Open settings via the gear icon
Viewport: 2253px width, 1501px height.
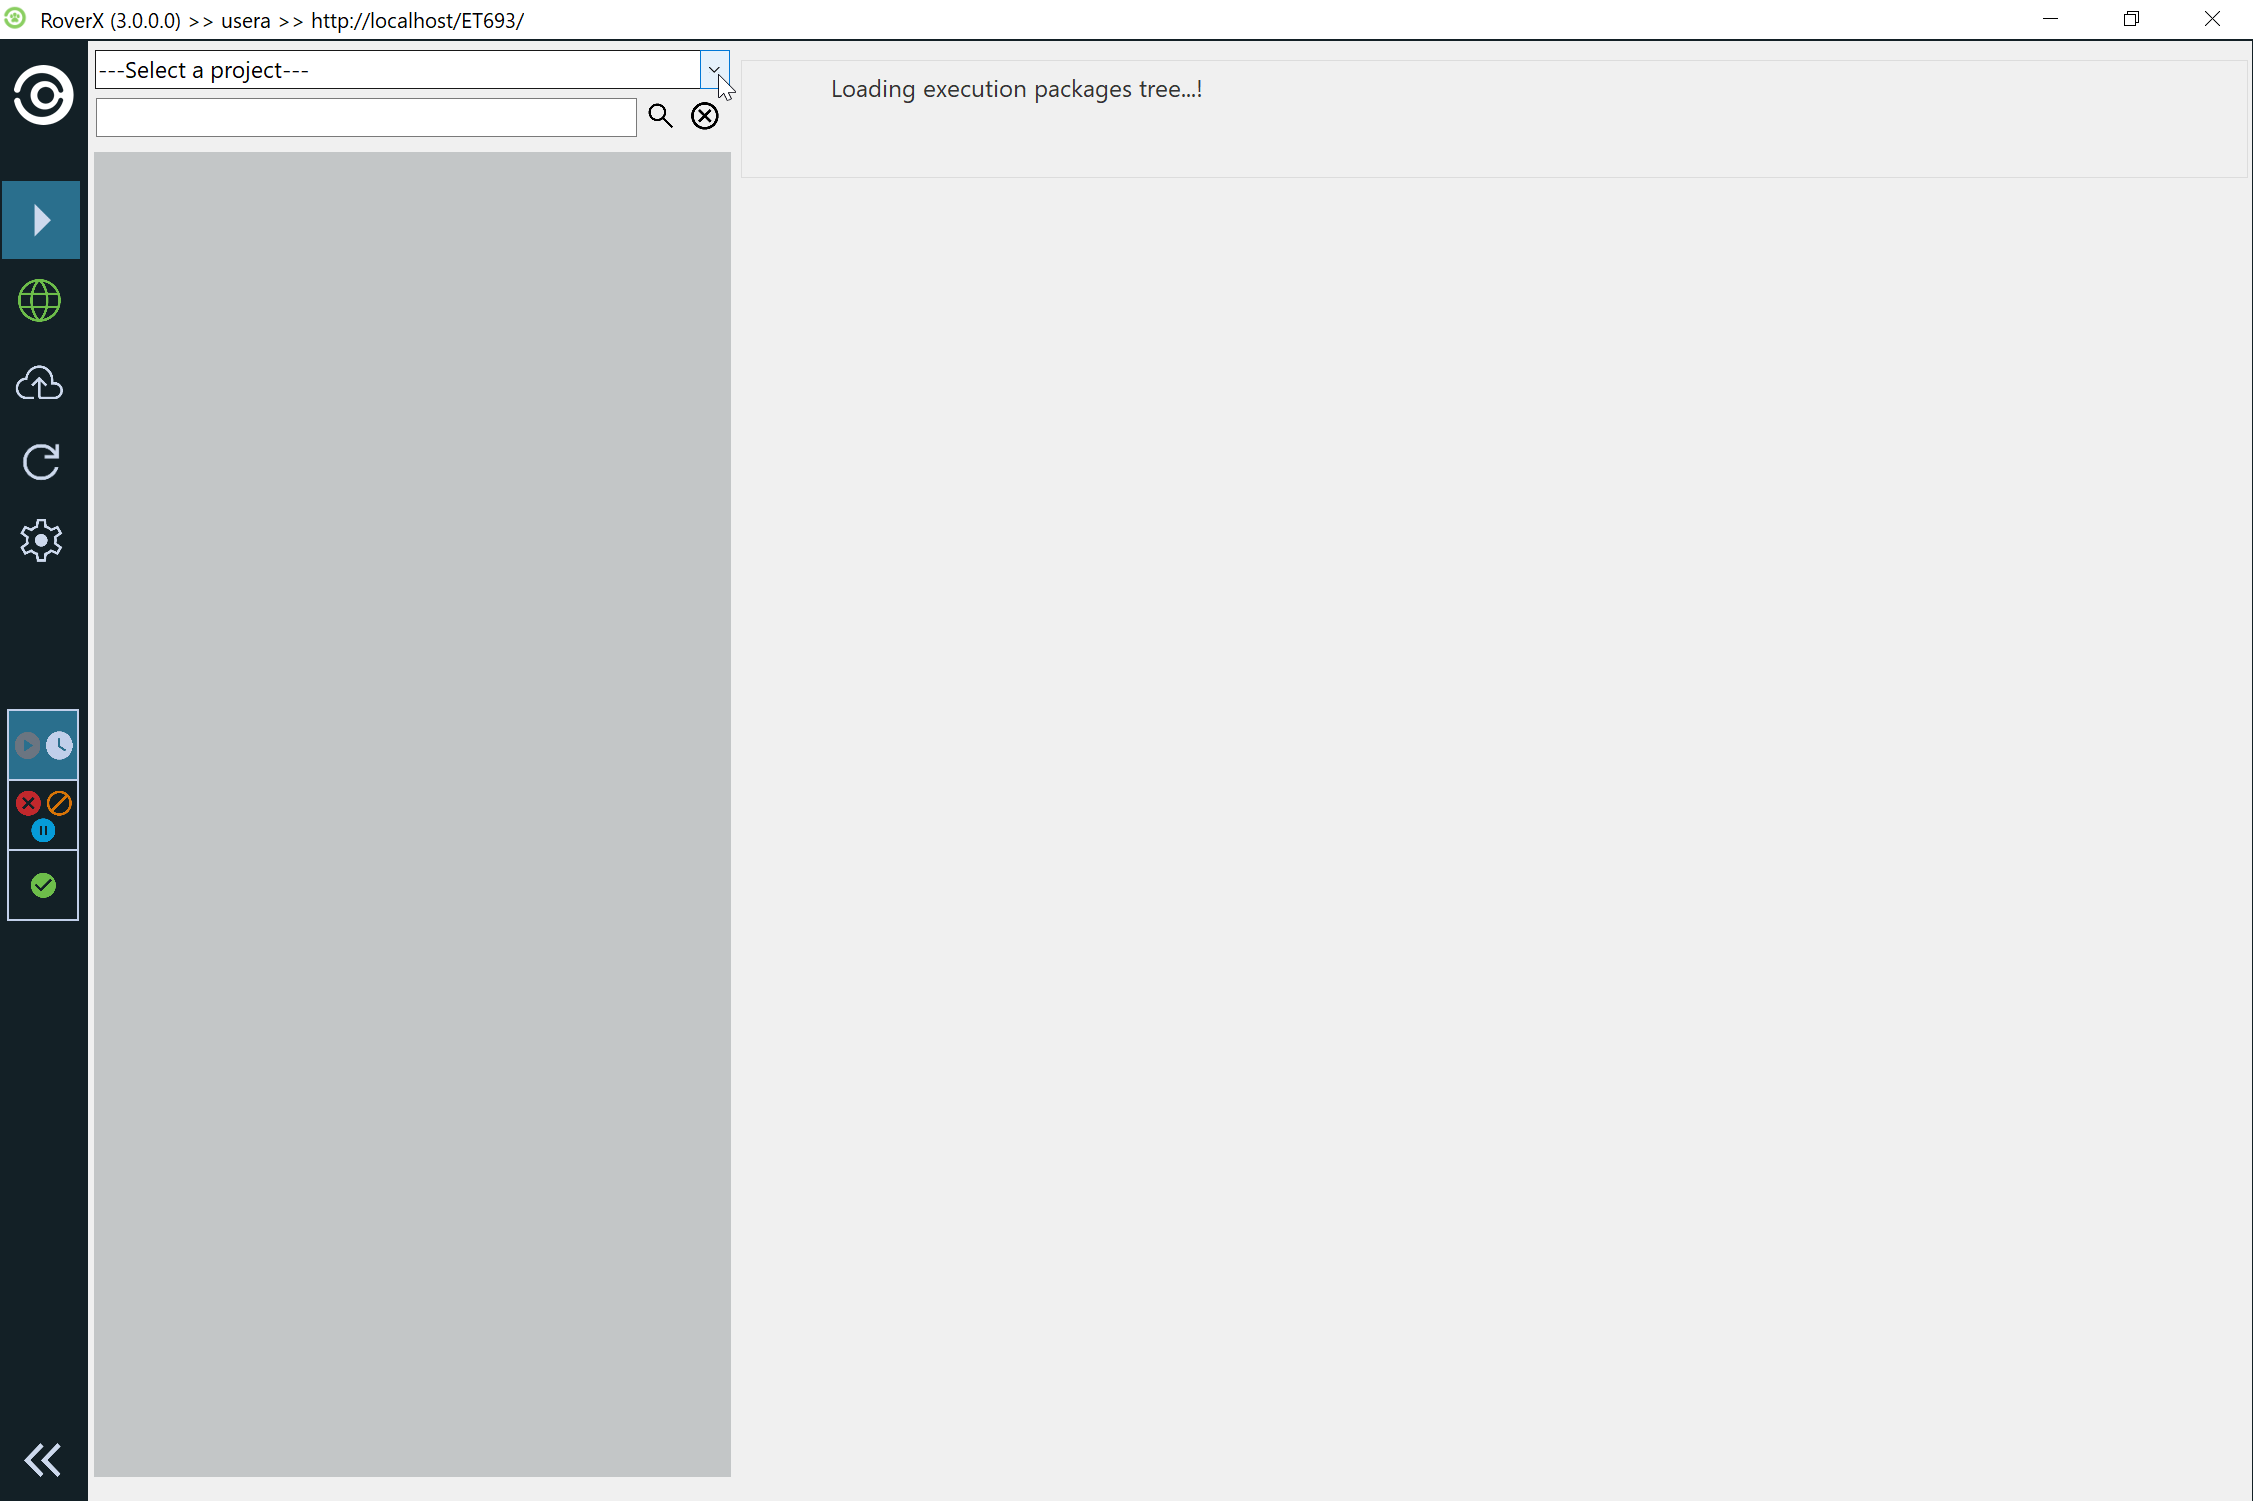coord(41,541)
